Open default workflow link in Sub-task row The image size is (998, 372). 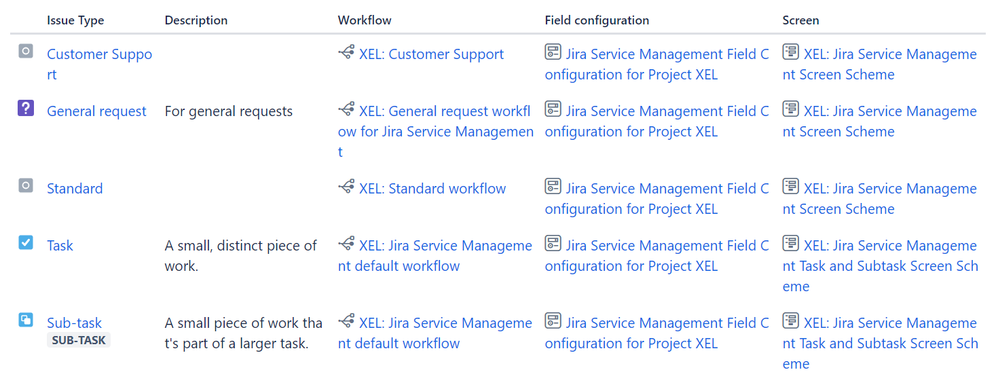tap(435, 333)
